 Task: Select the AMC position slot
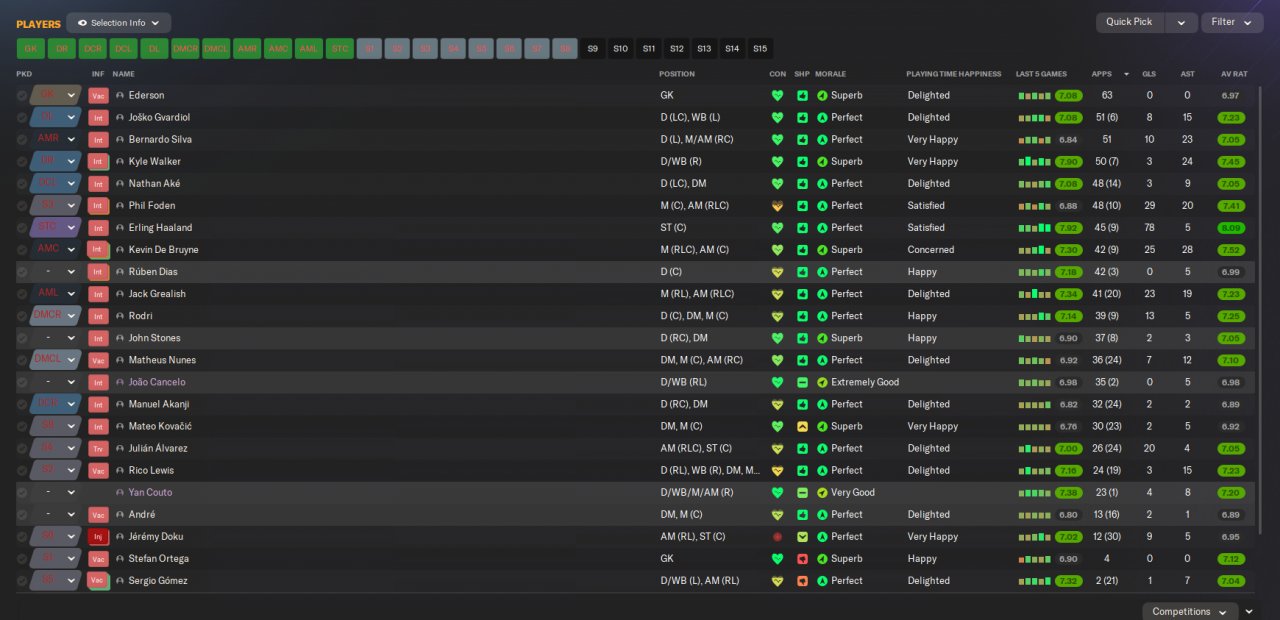click(x=278, y=49)
